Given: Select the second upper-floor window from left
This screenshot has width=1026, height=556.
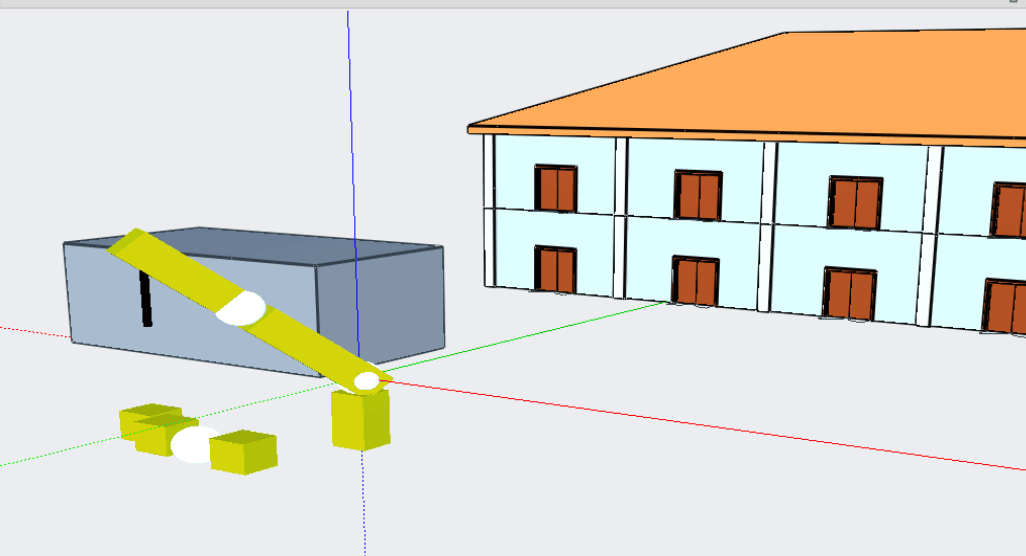Looking at the screenshot, I should (x=698, y=196).
